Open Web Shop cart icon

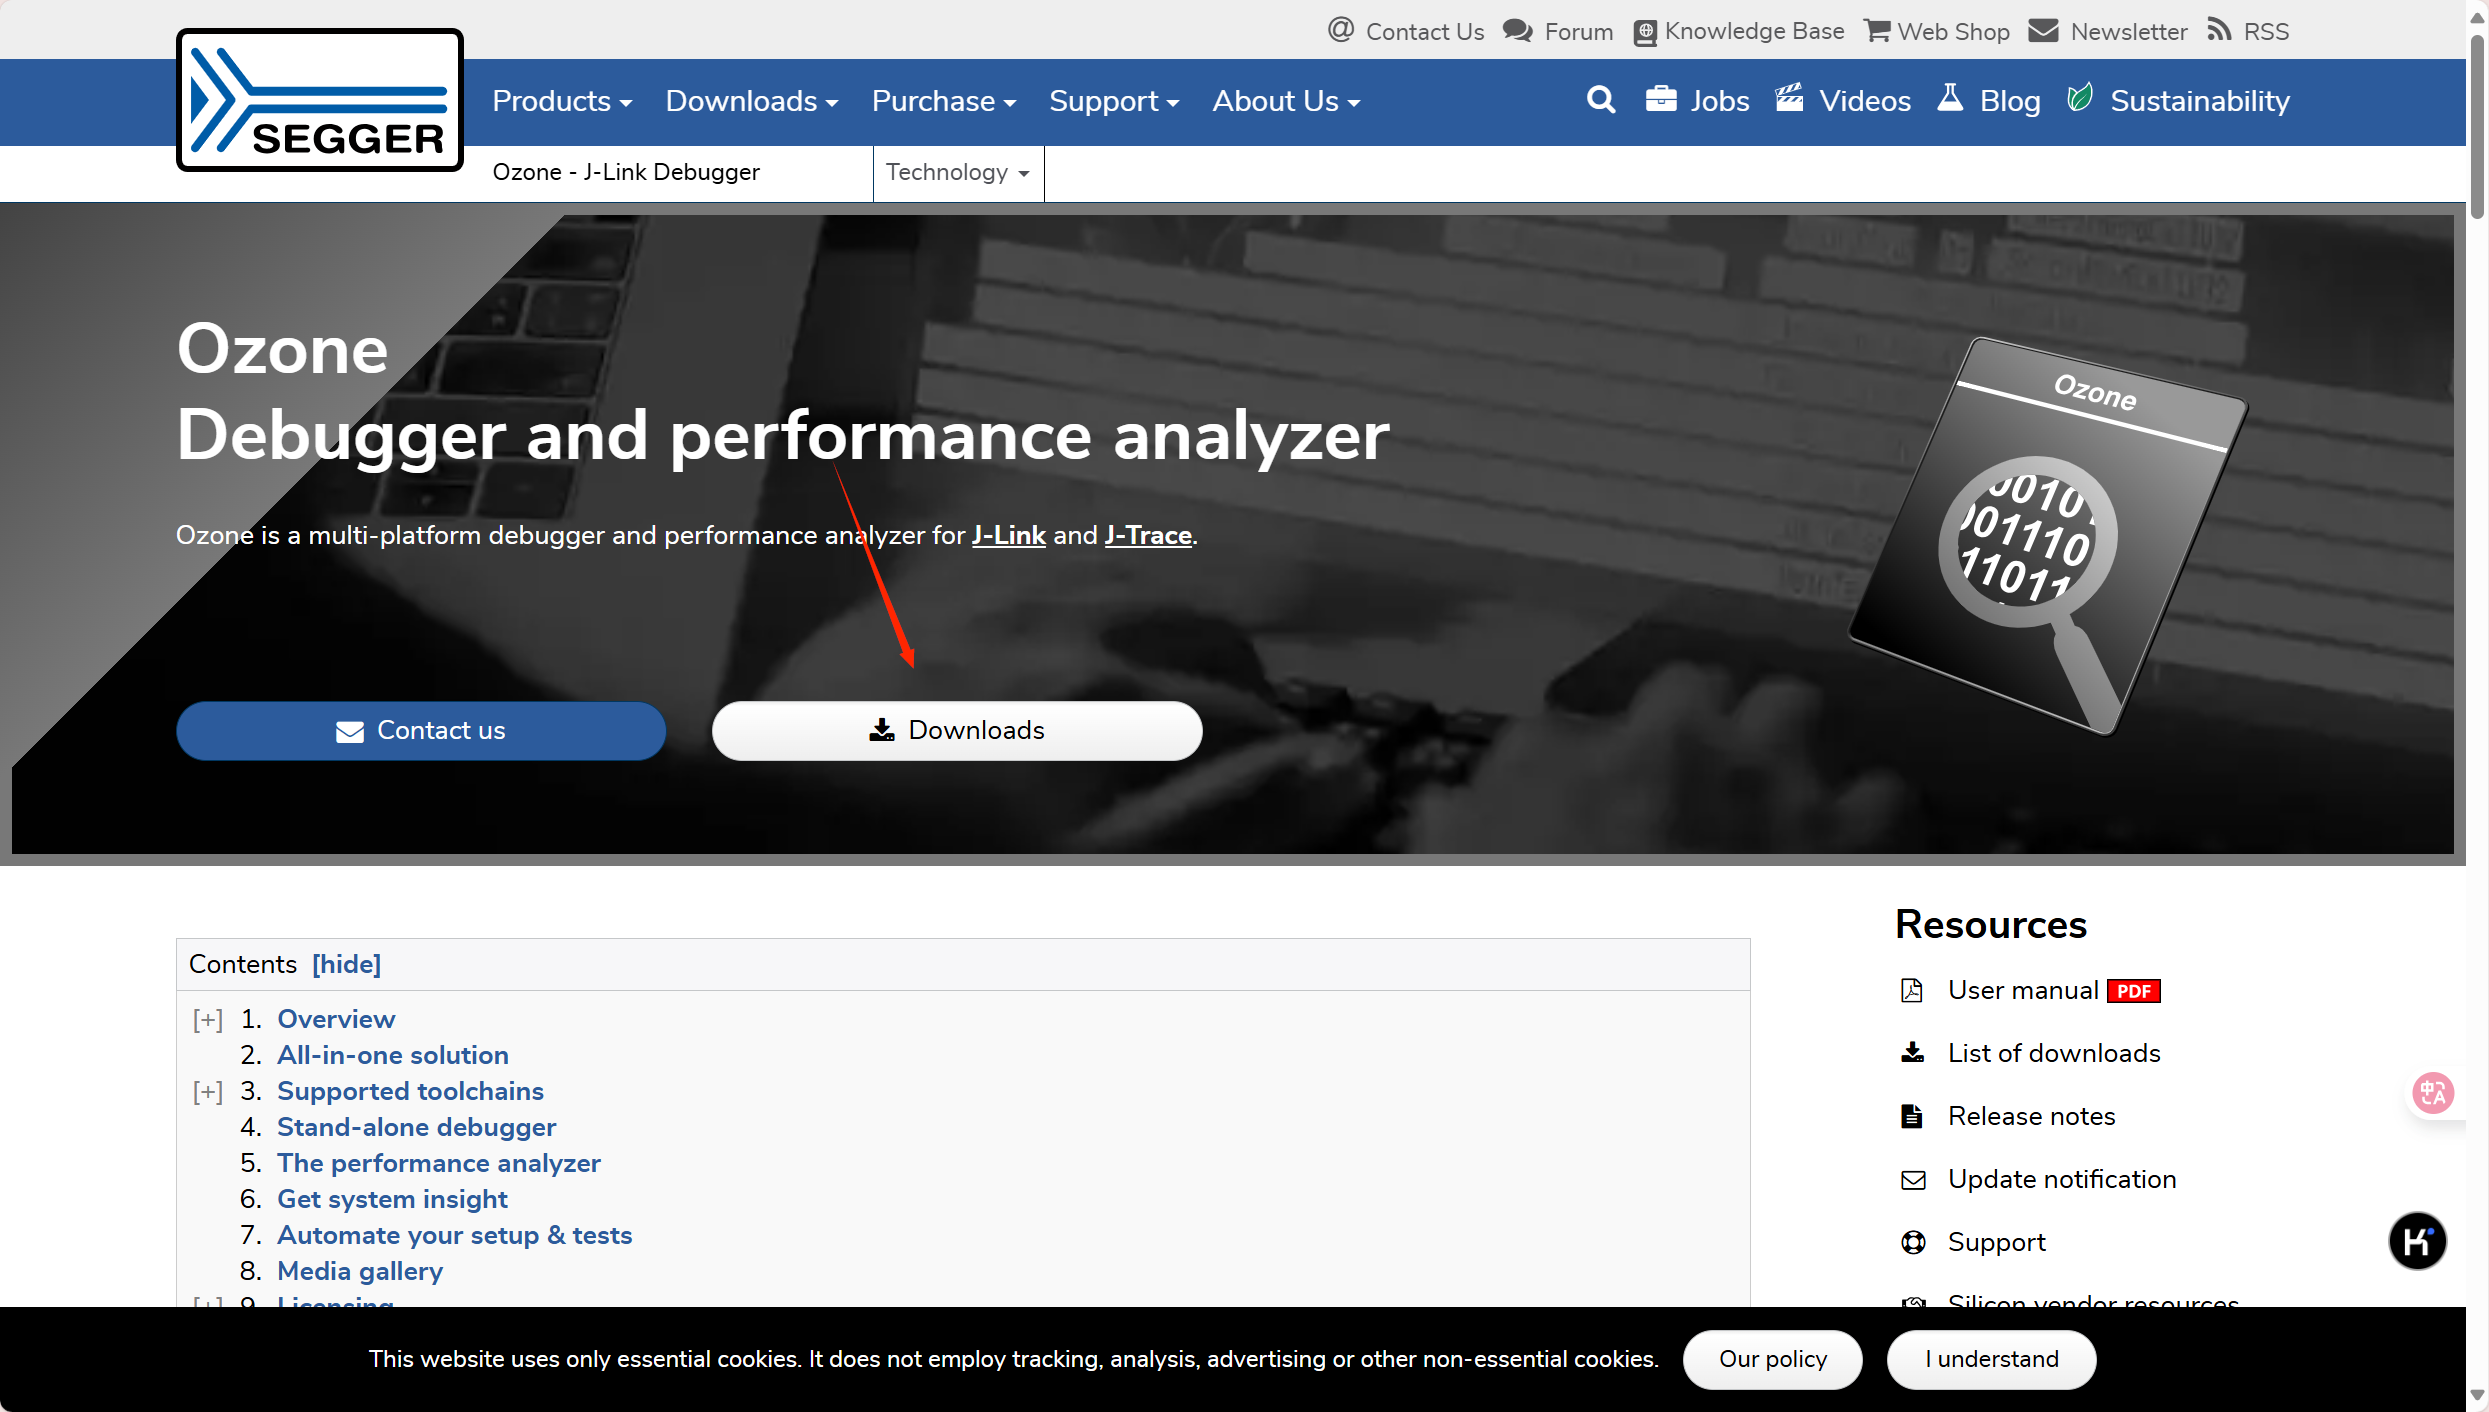tap(1876, 31)
